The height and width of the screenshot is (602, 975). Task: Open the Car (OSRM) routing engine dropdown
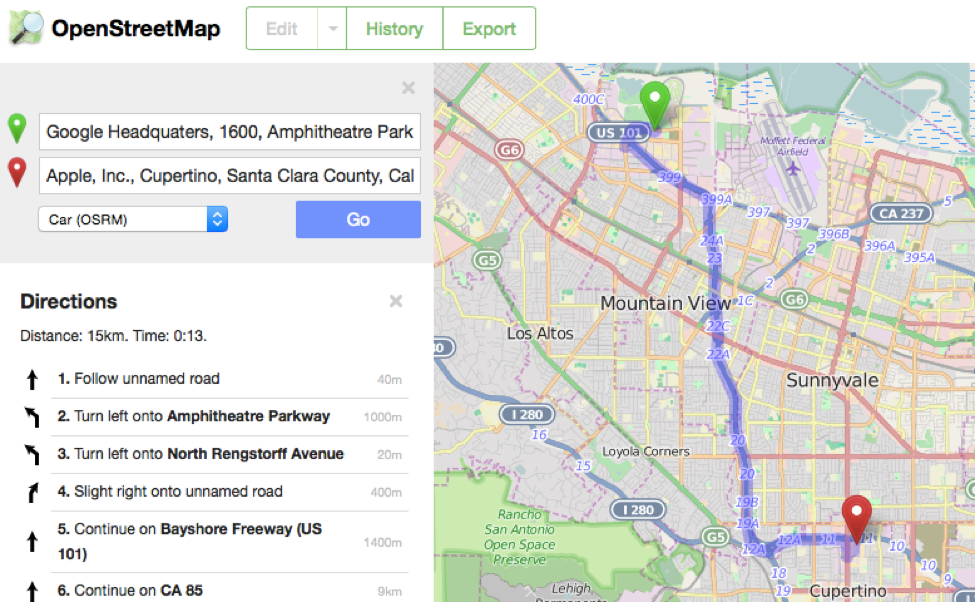133,220
